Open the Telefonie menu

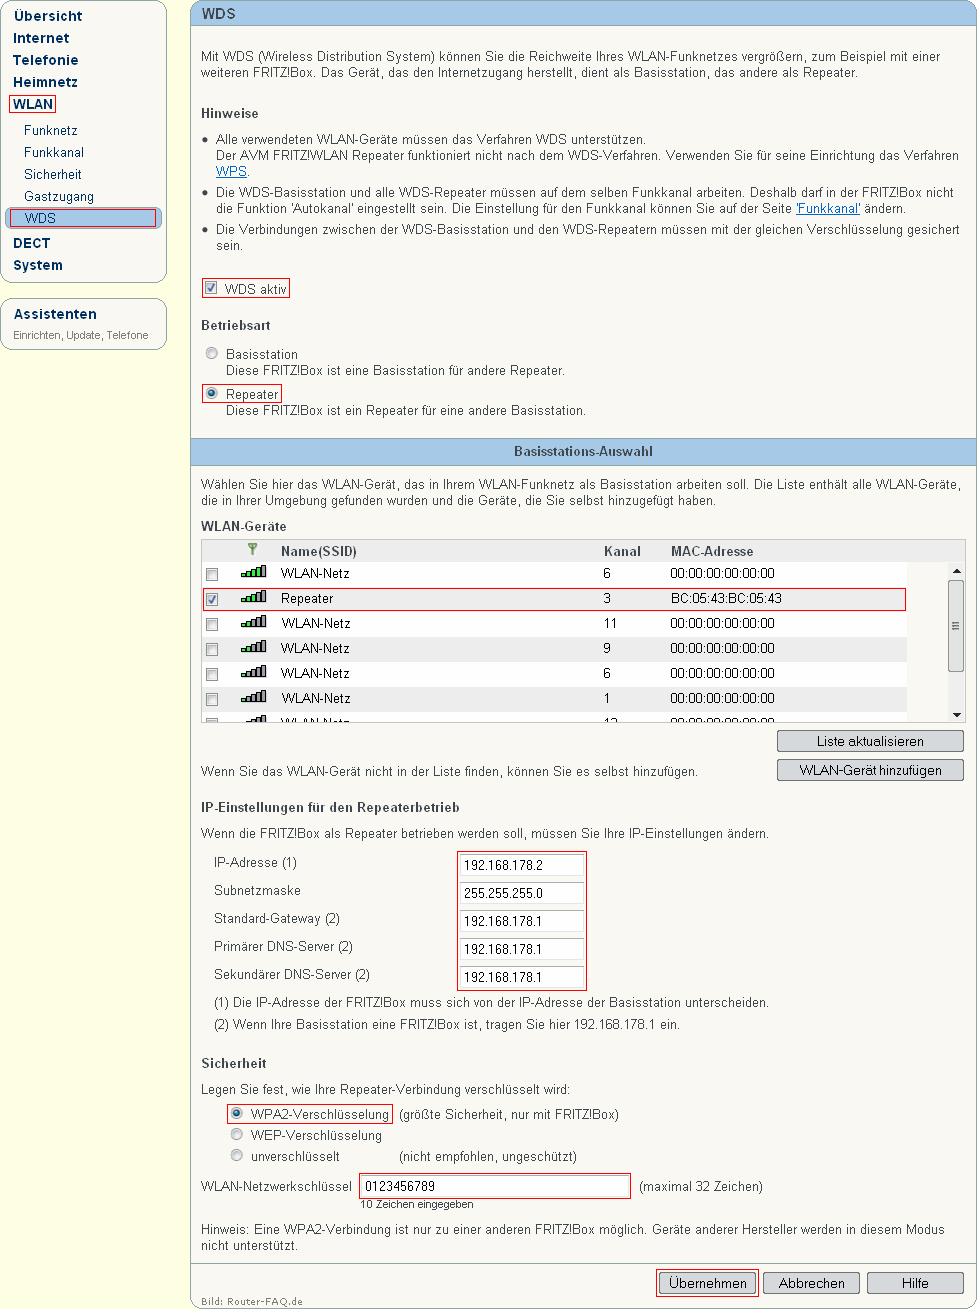pyautogui.click(x=46, y=60)
